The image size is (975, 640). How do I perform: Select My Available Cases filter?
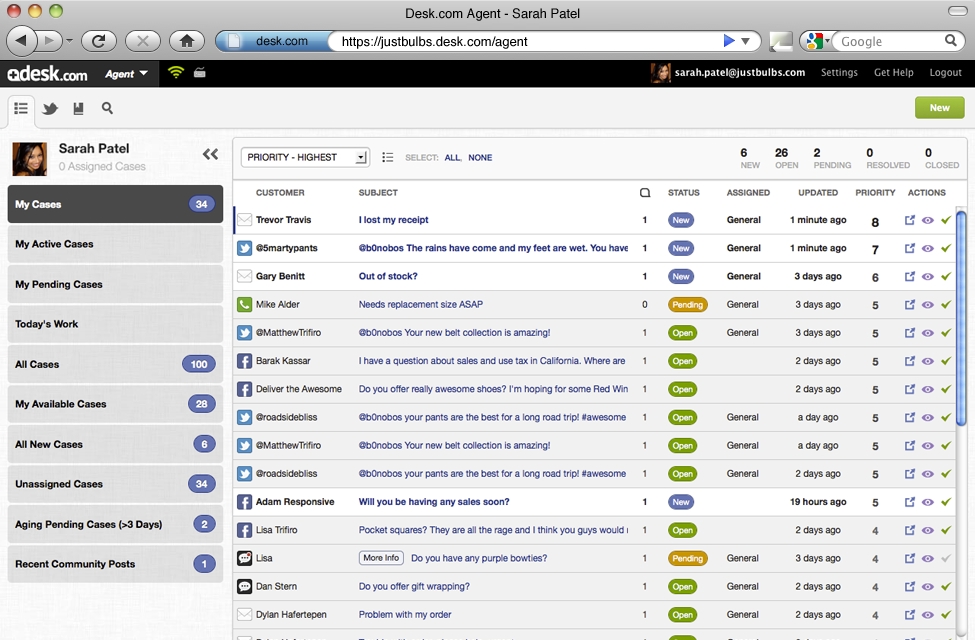click(115, 404)
